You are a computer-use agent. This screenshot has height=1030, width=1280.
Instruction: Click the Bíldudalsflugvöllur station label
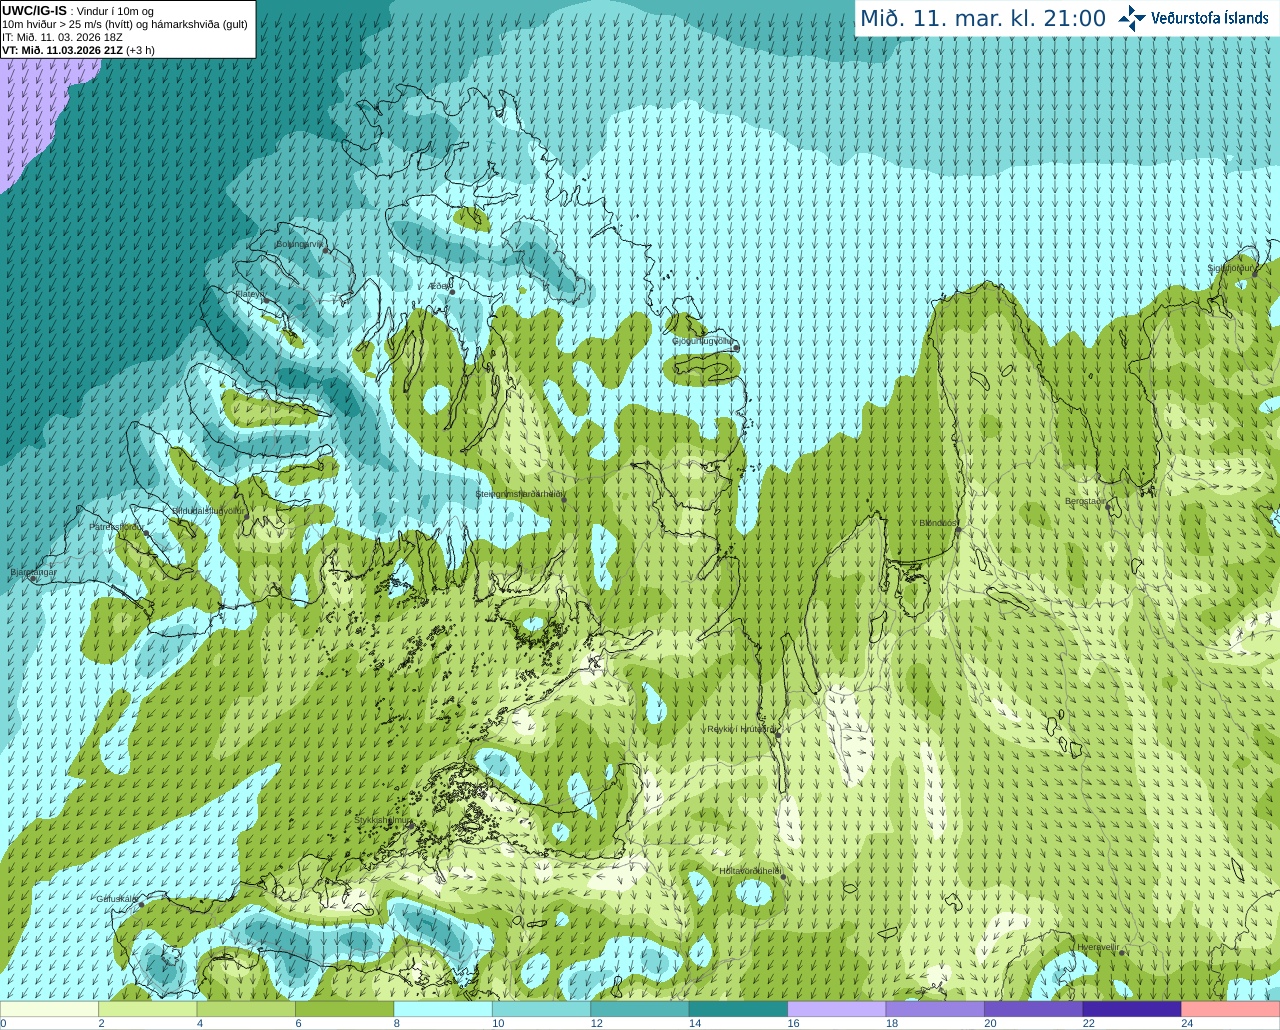[x=209, y=510]
